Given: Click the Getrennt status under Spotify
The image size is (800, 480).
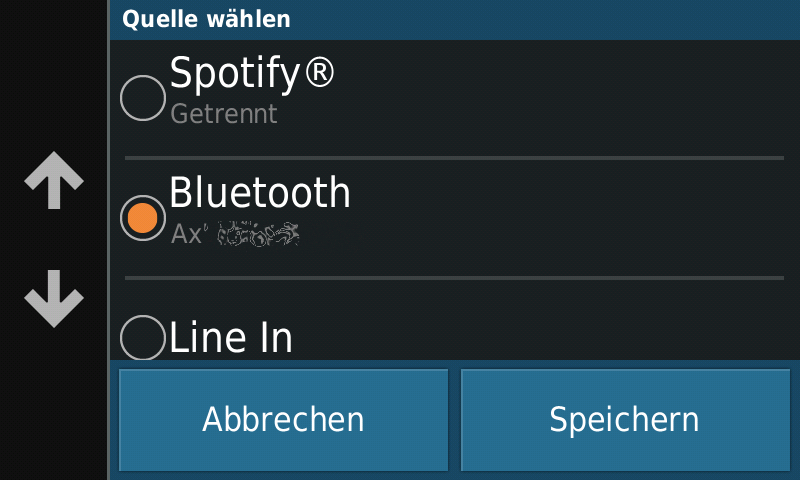Looking at the screenshot, I should click(x=223, y=113).
